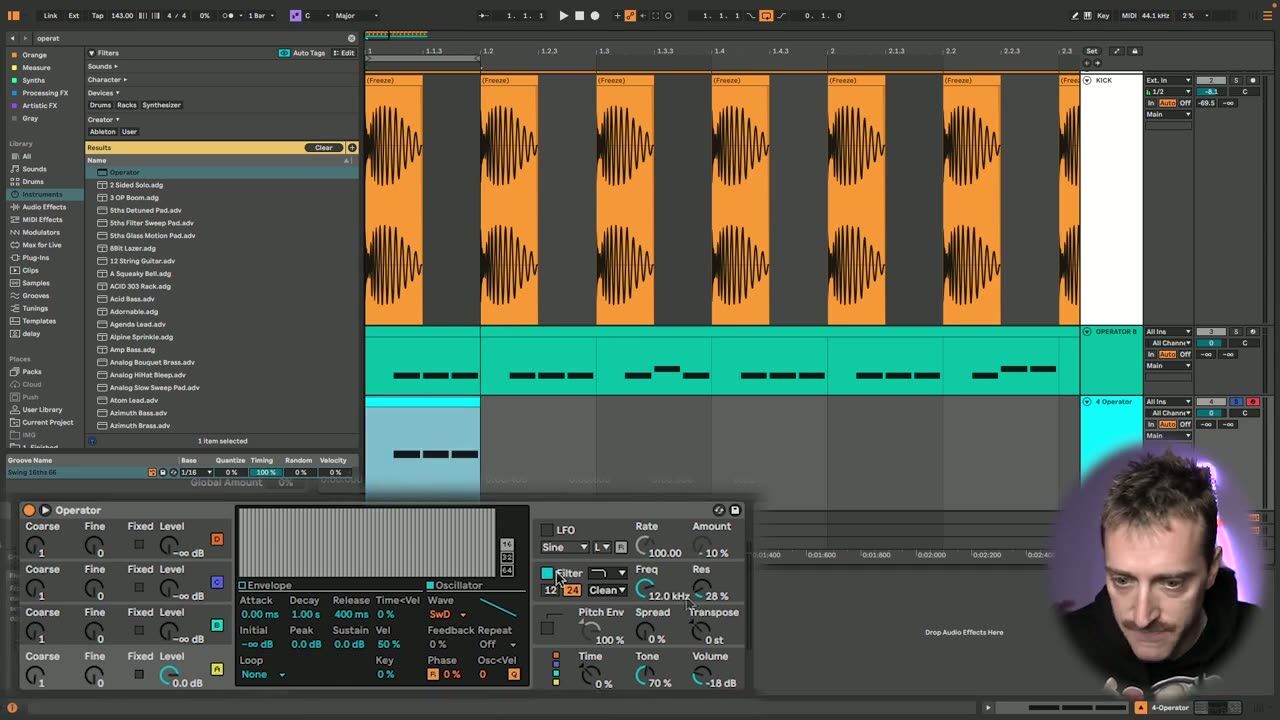1280x720 pixels.
Task: Select the Orange collection label
Action: coord(34,55)
